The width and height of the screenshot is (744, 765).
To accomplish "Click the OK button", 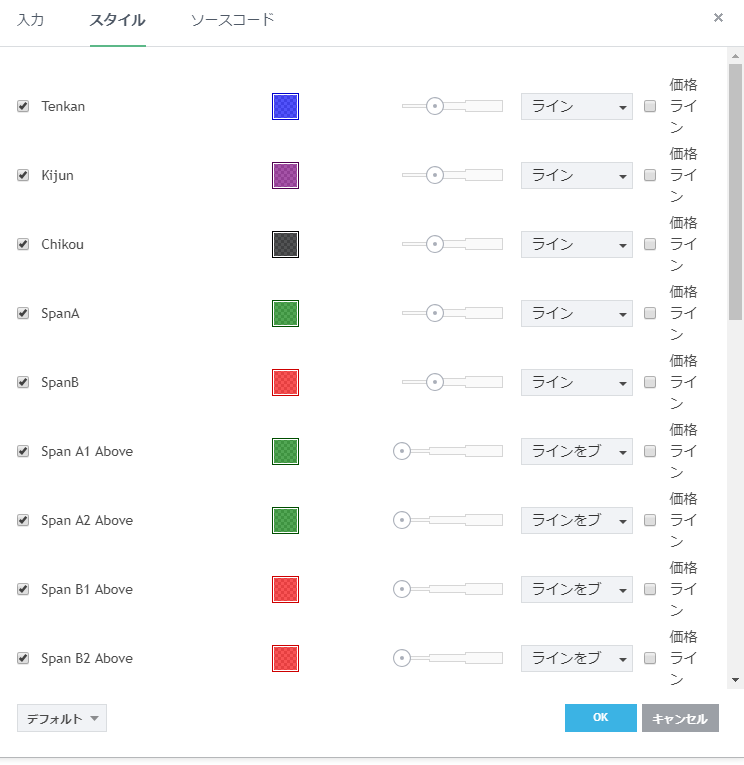I will (600, 718).
